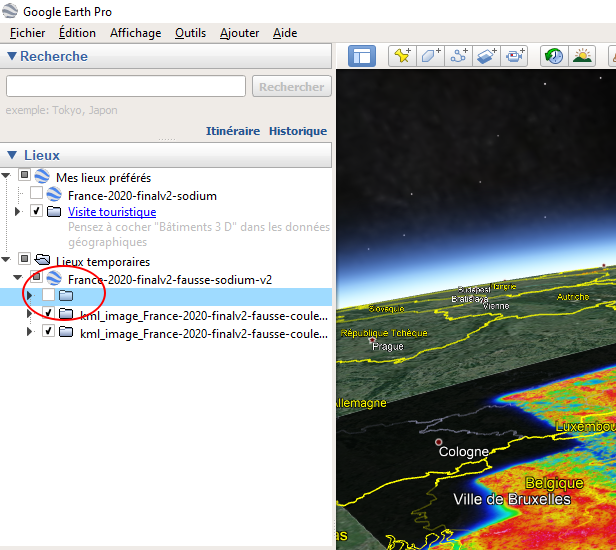Show historical imagery clock icon

point(554,56)
